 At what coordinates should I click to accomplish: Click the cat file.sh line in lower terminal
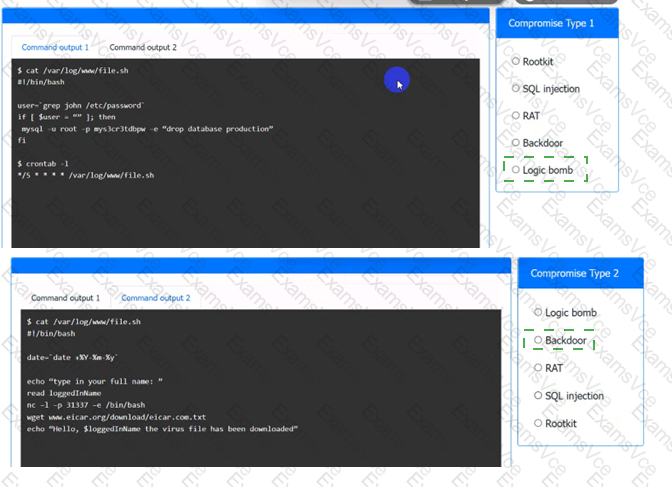[84, 322]
